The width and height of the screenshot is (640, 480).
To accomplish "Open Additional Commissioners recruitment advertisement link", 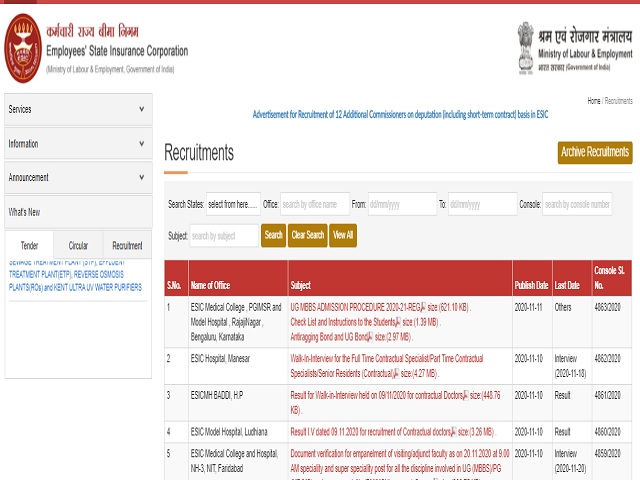I will pos(400,115).
